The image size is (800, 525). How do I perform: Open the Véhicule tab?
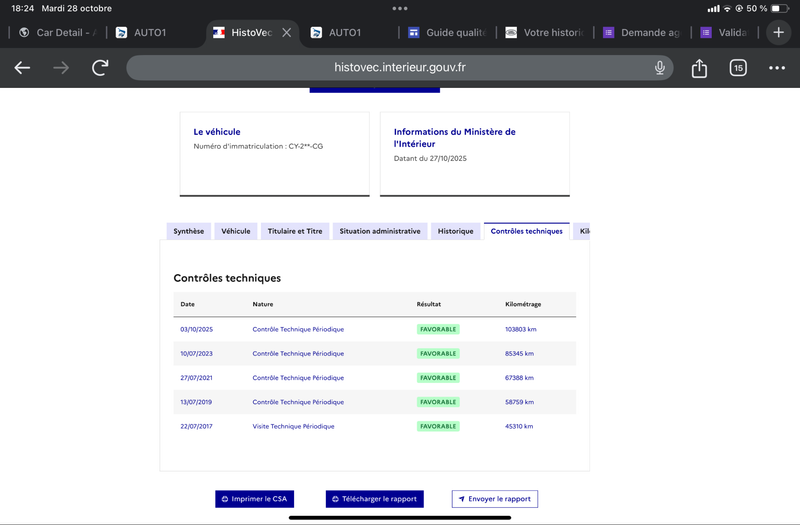236,231
